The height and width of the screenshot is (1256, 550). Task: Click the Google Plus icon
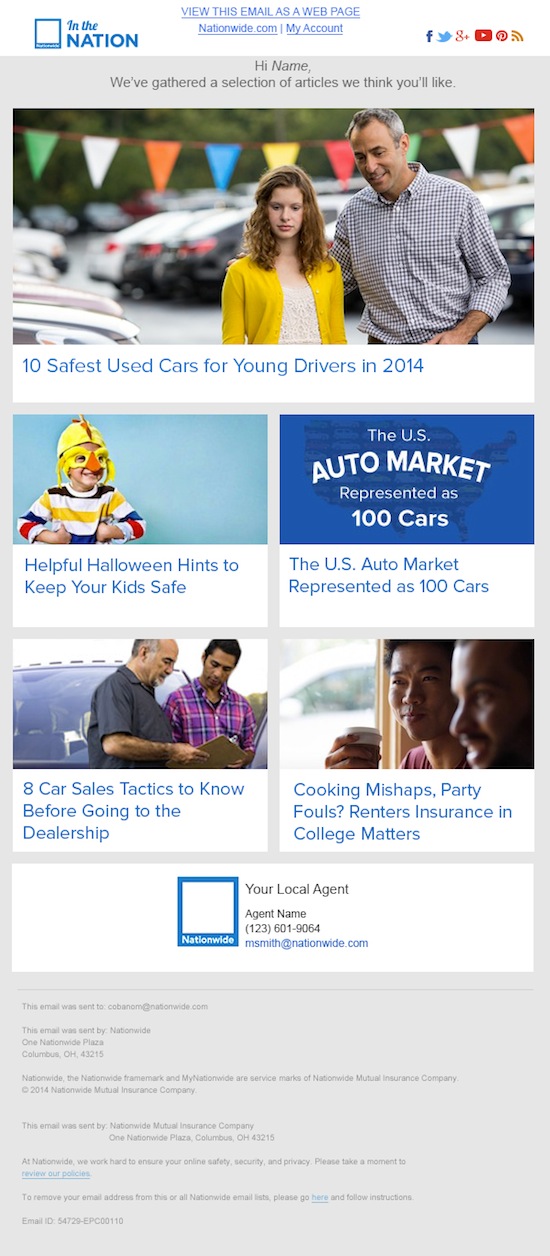462,36
